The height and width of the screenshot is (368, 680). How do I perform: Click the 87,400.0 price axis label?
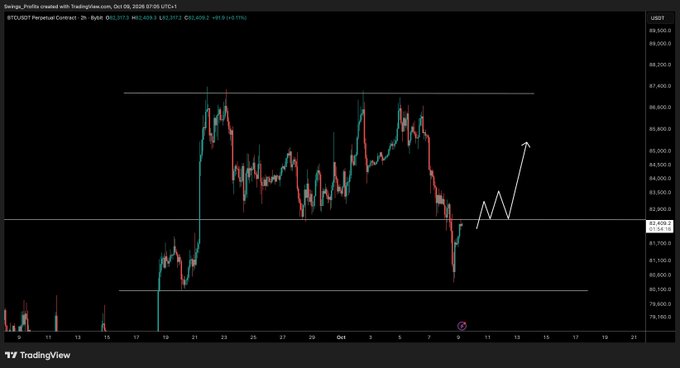[x=660, y=86]
